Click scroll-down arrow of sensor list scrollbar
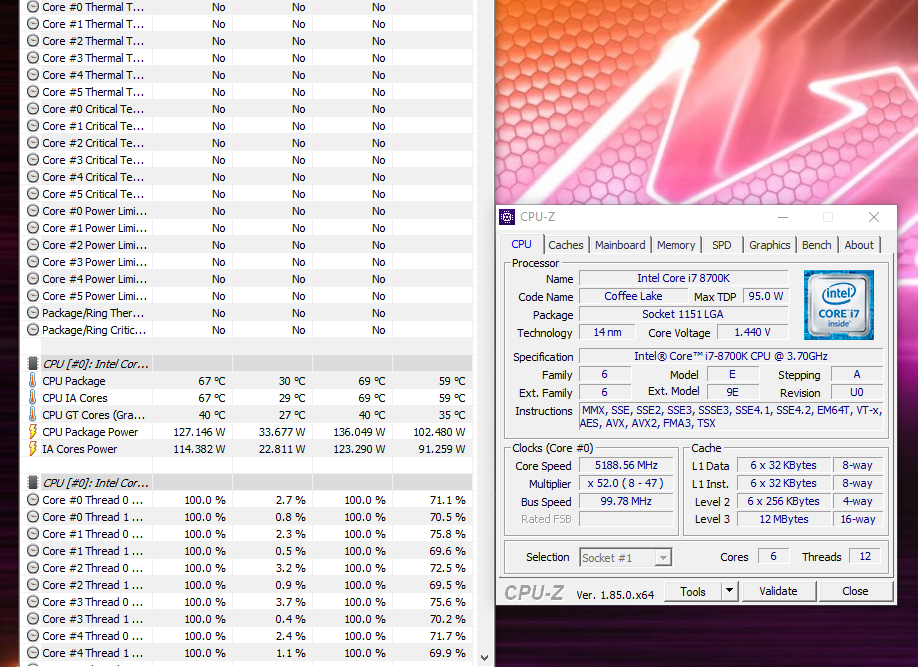This screenshot has width=918, height=667. click(484, 658)
